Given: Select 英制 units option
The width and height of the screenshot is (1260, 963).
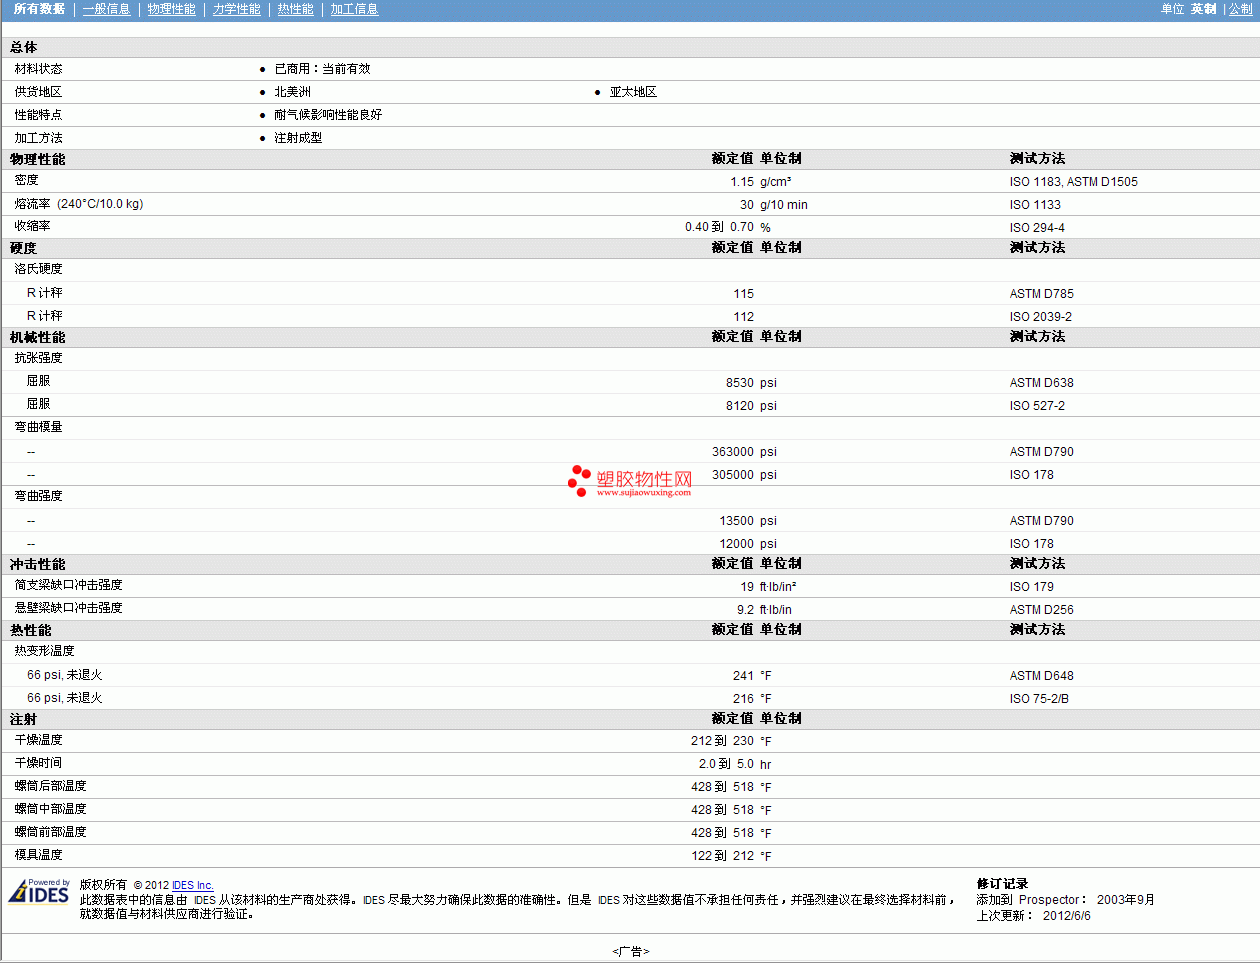Looking at the screenshot, I should click(x=1203, y=9).
